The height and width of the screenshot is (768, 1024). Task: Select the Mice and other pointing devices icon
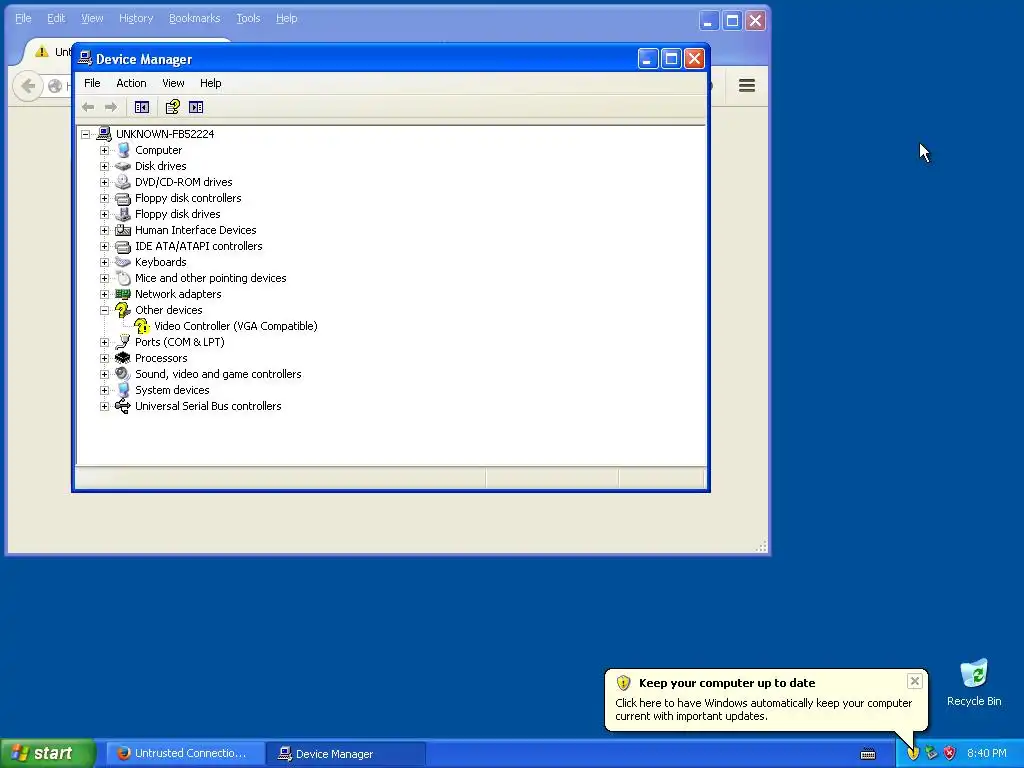pos(123,278)
